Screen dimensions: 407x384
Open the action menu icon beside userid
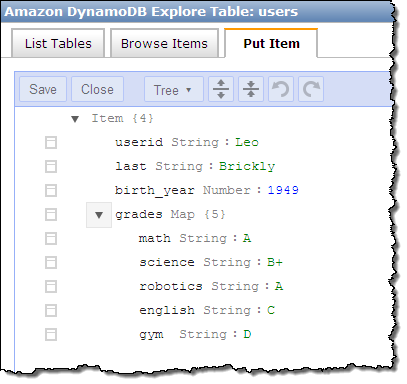coord(51,142)
